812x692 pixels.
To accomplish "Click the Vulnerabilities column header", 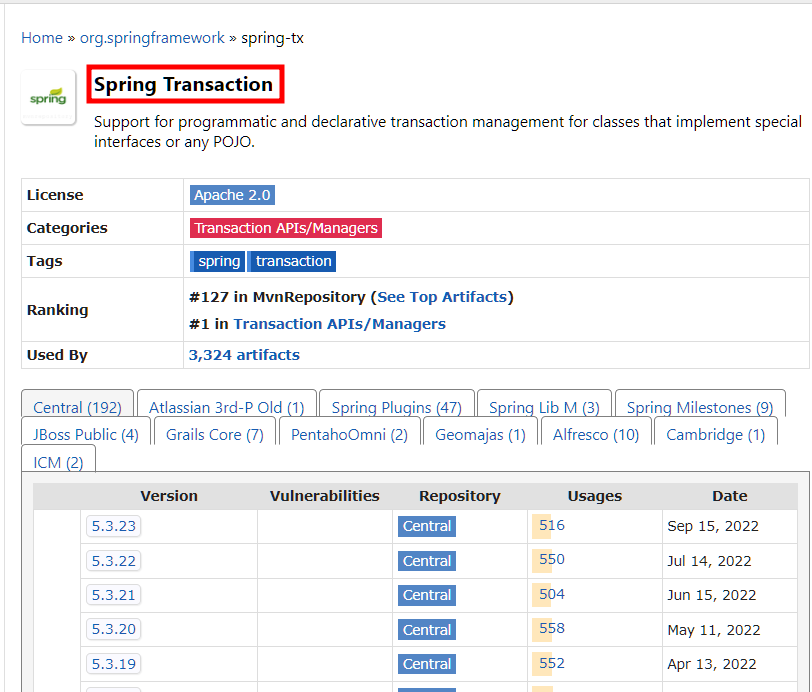I will [325, 496].
